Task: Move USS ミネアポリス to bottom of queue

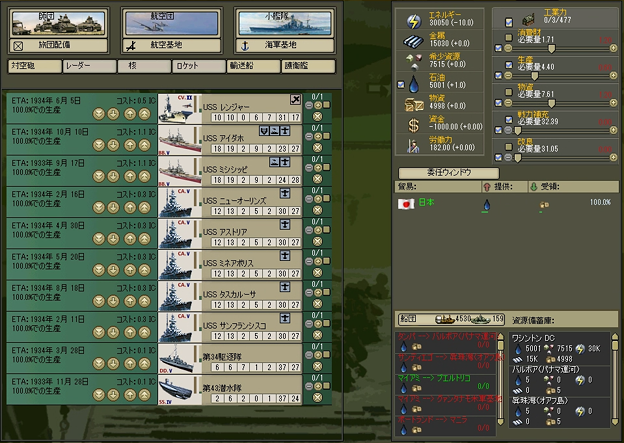Action: (x=99, y=270)
